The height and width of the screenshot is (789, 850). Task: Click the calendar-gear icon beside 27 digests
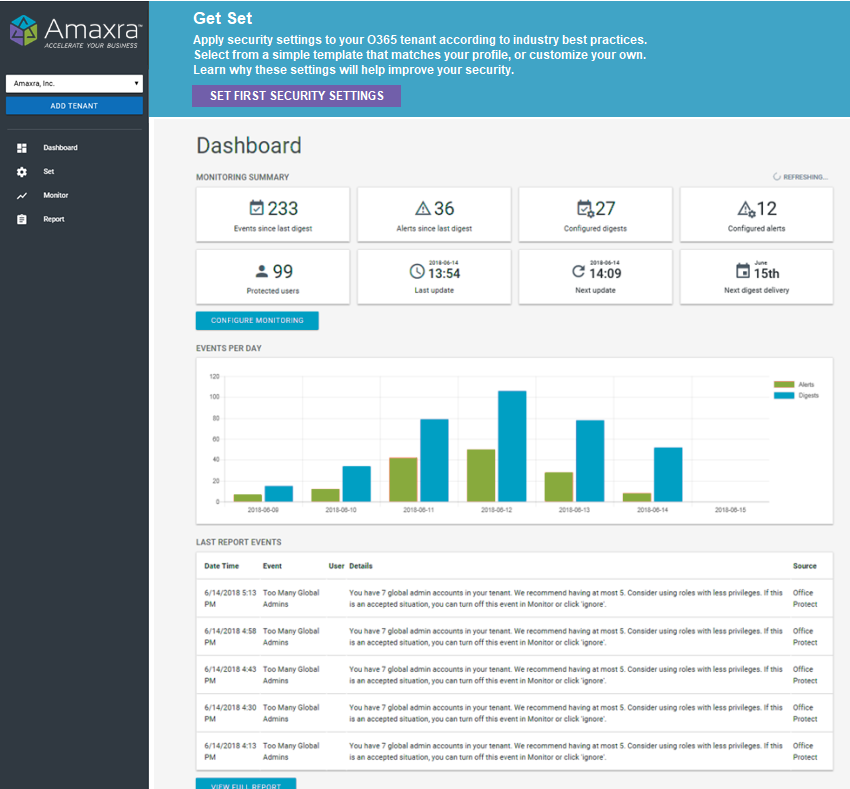[585, 208]
